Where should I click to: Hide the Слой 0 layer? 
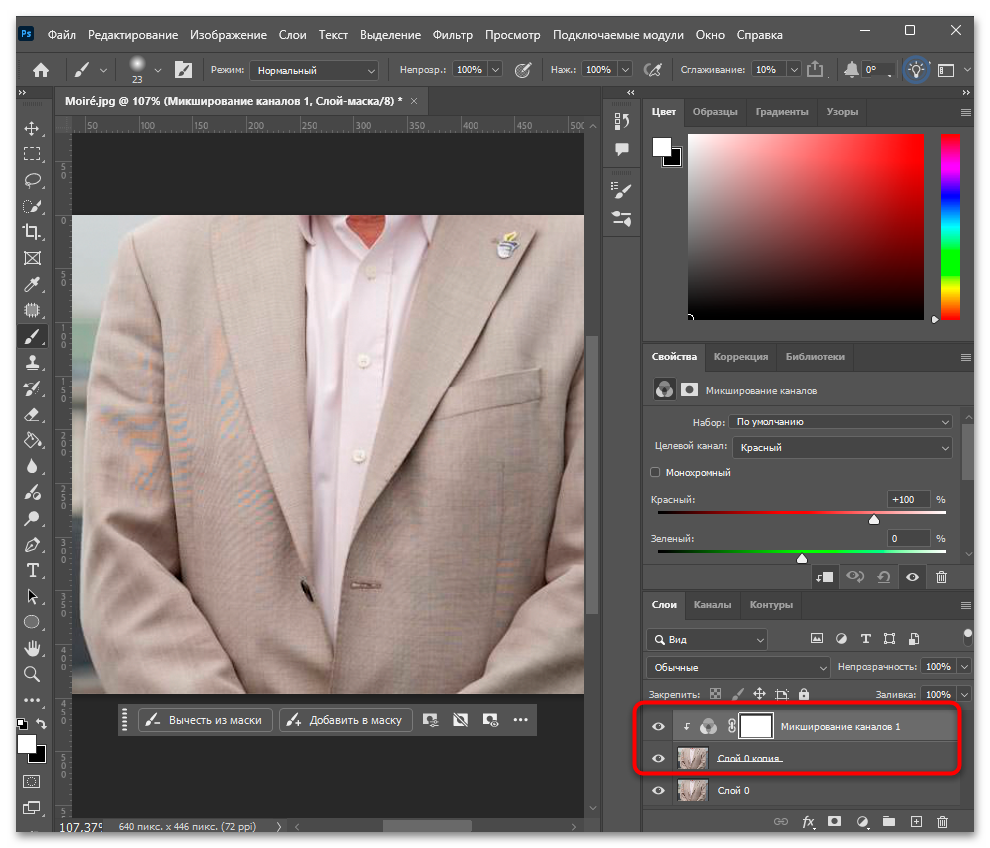[x=658, y=791]
